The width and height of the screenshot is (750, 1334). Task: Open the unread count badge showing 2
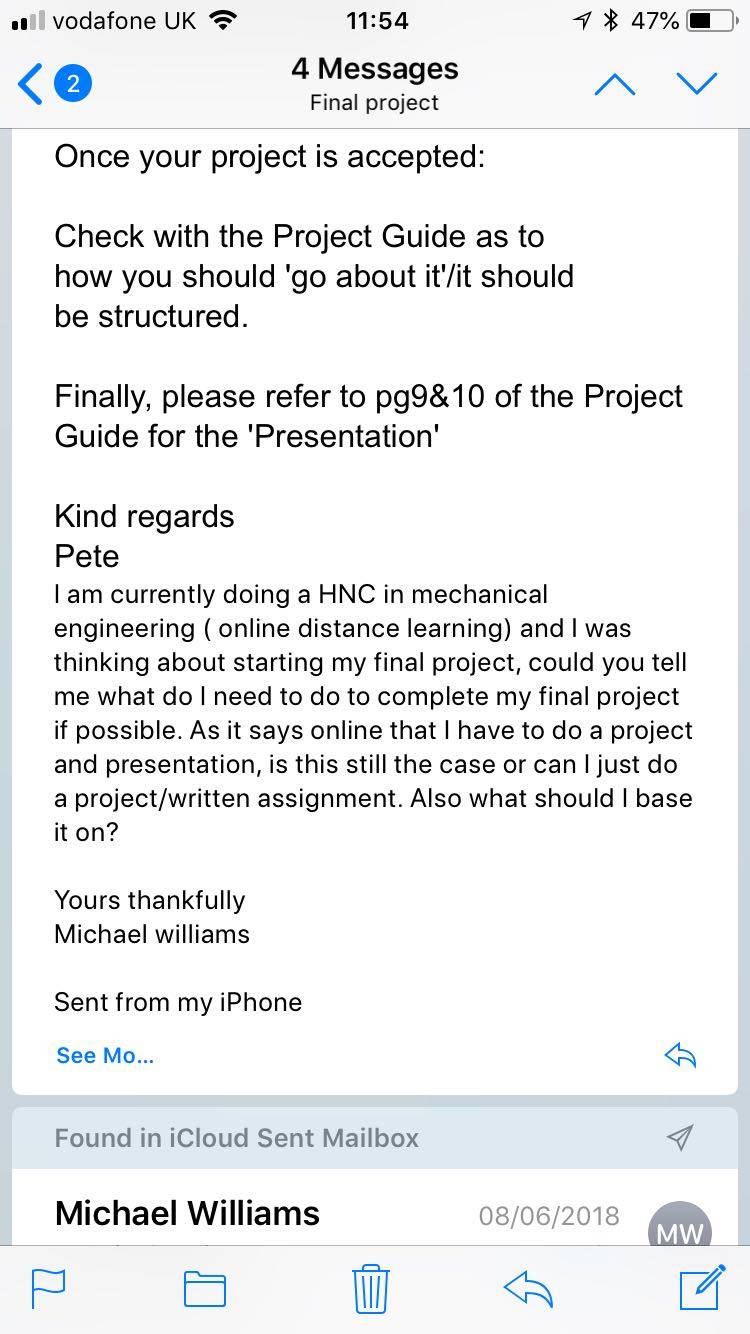click(x=73, y=84)
